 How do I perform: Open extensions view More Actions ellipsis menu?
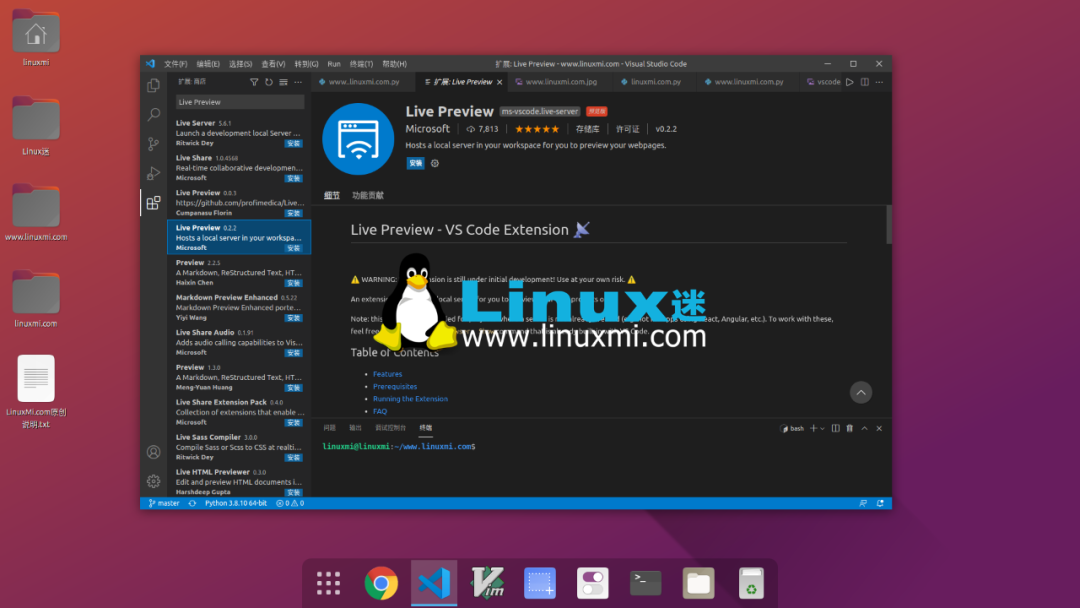coord(298,82)
